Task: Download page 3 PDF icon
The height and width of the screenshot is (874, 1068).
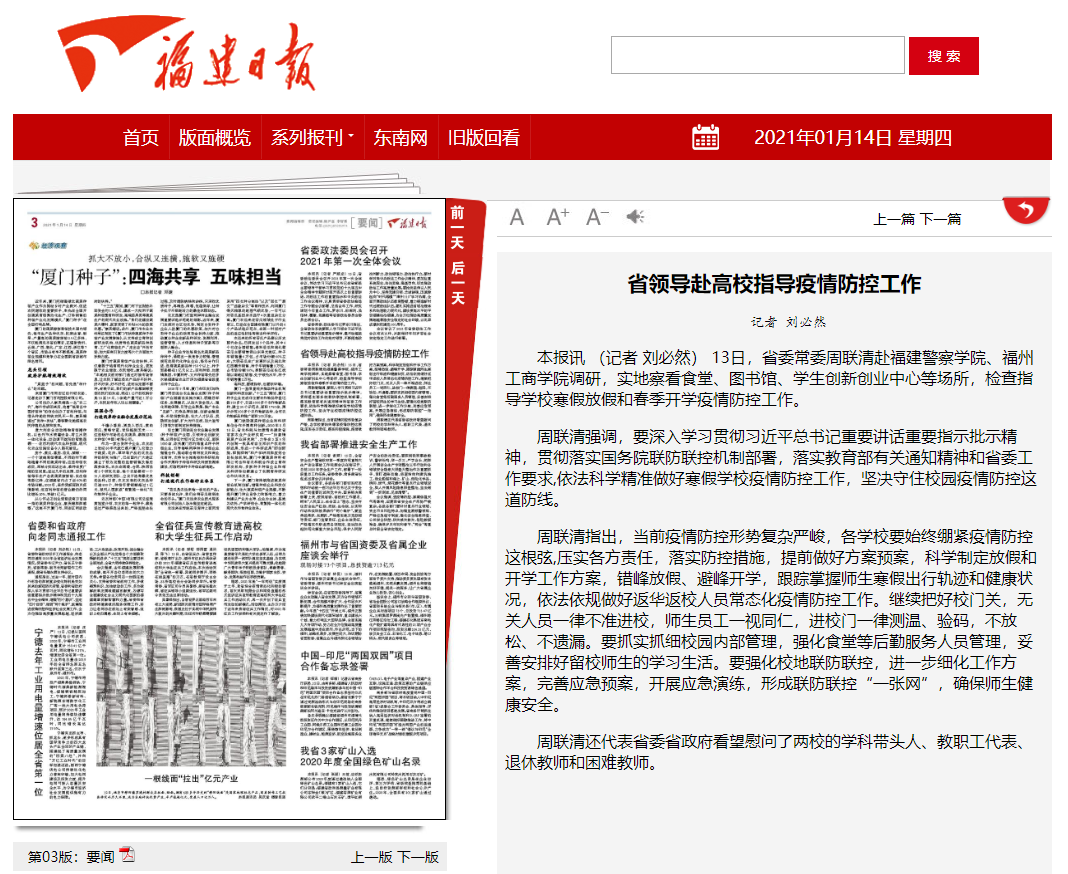Action: click(127, 854)
